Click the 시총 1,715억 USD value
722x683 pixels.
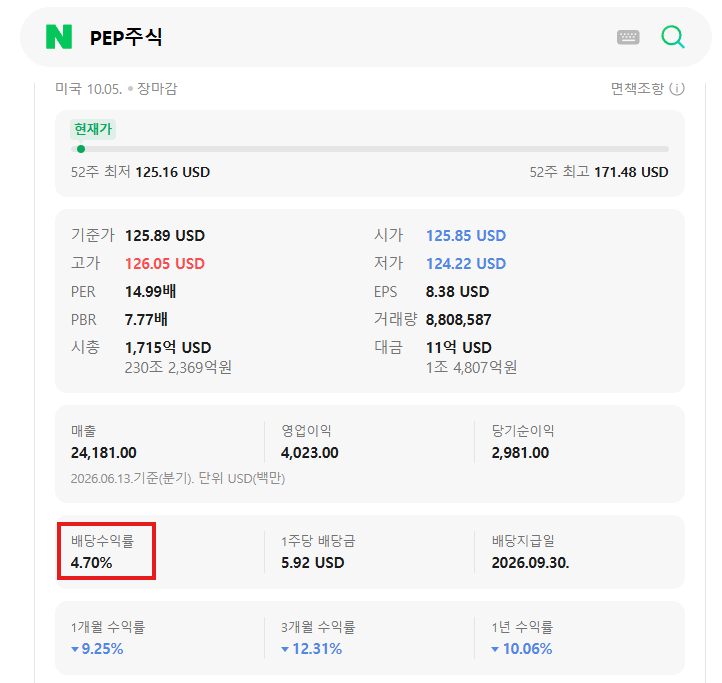click(168, 348)
